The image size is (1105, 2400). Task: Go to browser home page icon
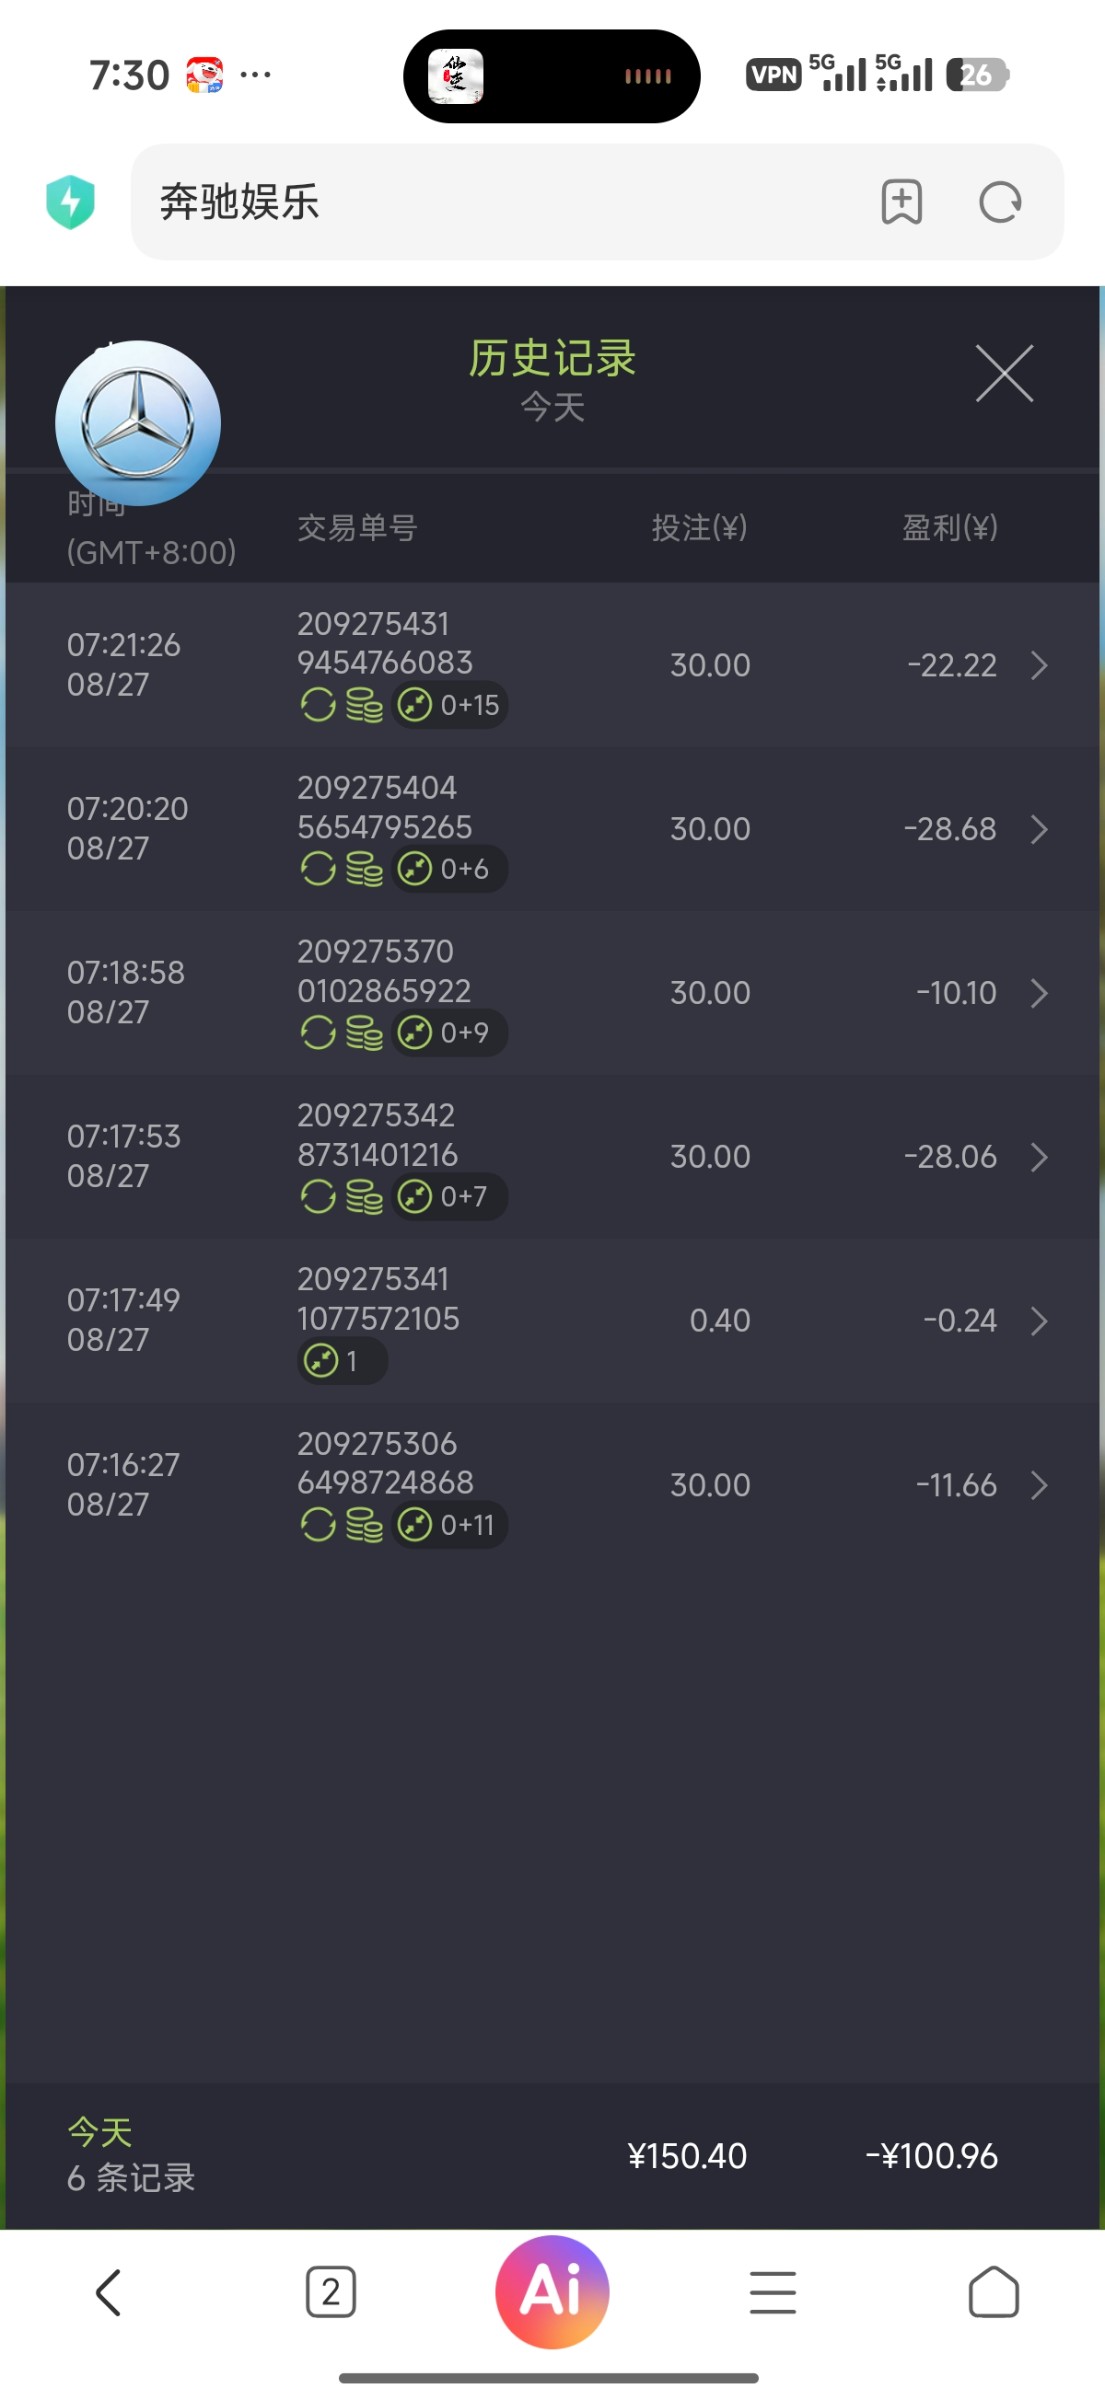pos(994,2291)
